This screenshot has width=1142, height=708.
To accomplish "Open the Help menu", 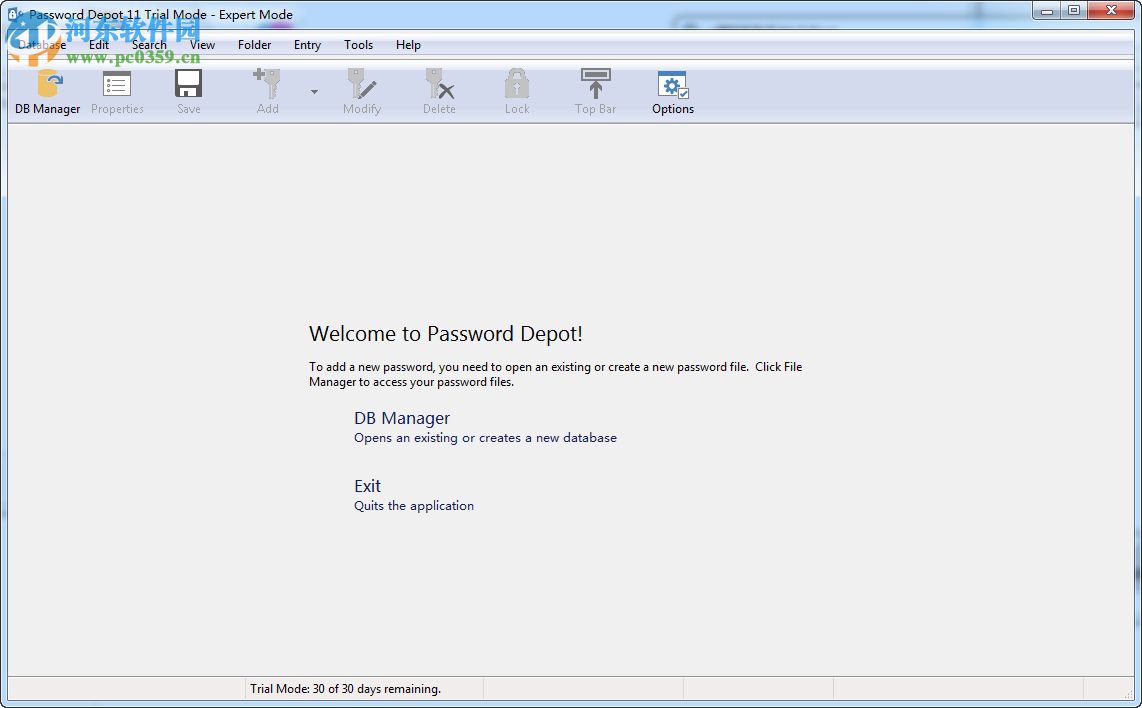I will click(408, 45).
